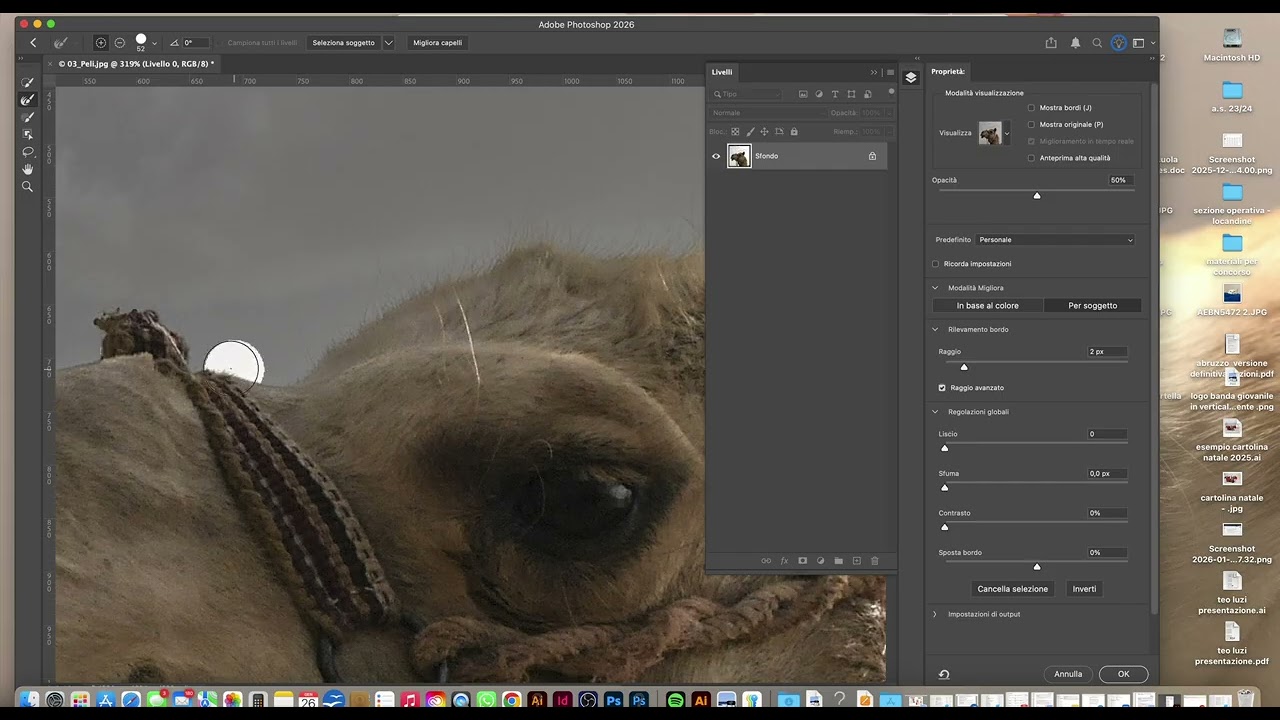1280x720 pixels.
Task: Filter layers by pixel layers
Action: [803, 94]
